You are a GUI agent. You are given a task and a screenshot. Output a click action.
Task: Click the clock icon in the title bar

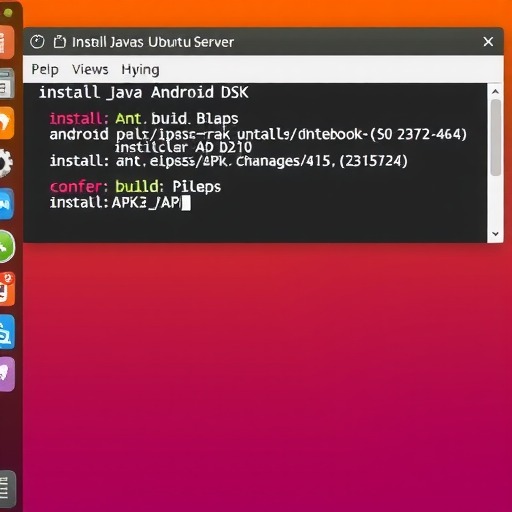[x=37, y=42]
